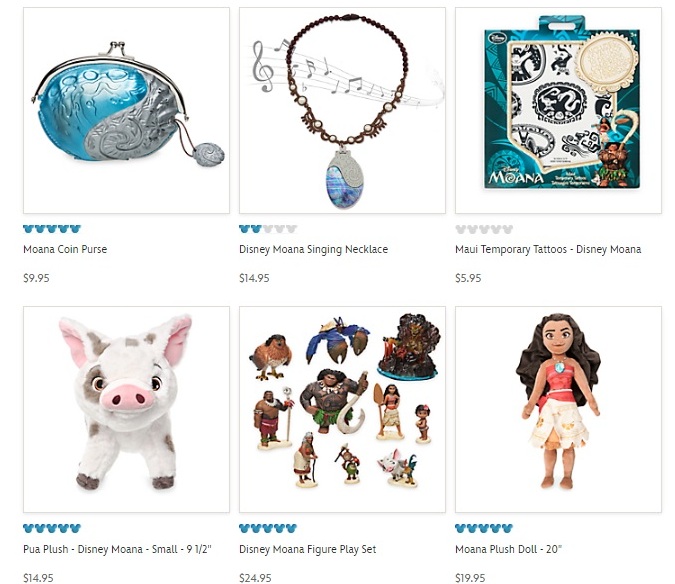Open the Maui Temporary Tattoos product image
The image size is (675, 584).
(x=558, y=110)
